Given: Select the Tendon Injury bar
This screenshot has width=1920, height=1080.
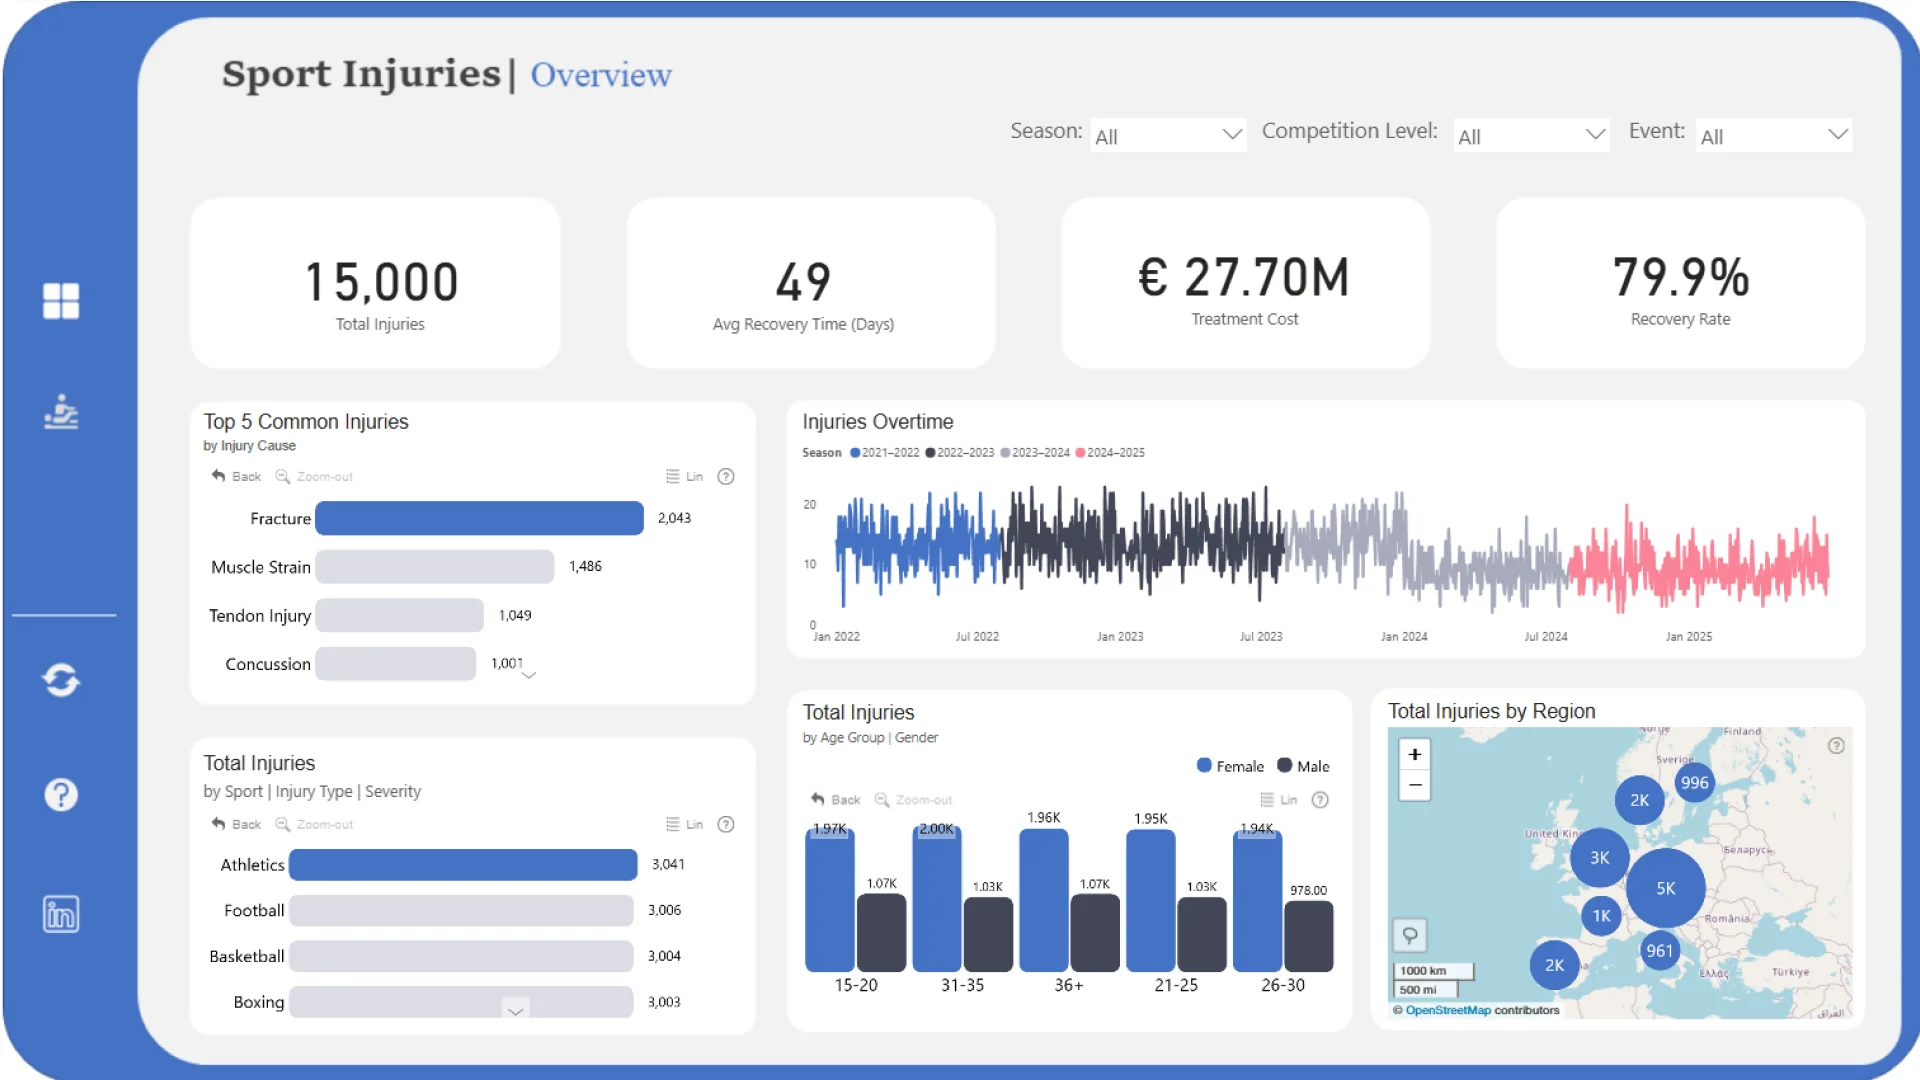Looking at the screenshot, I should point(399,615).
